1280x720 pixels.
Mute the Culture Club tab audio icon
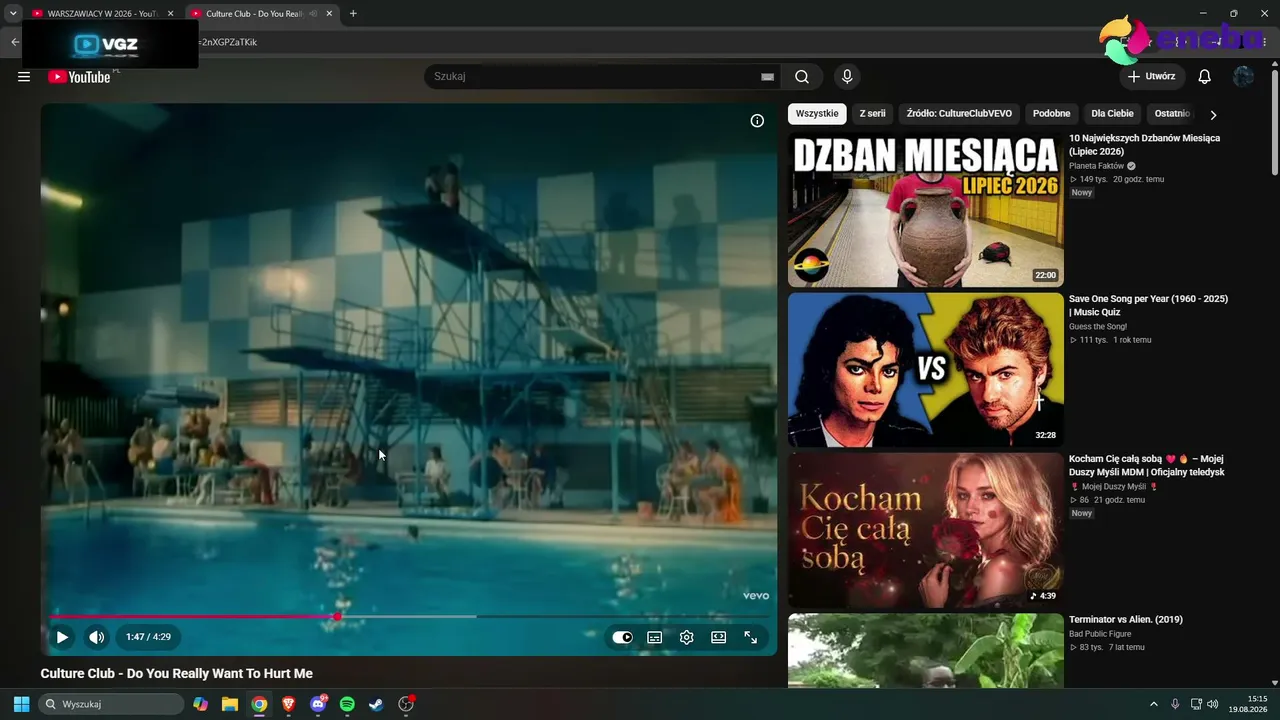[x=313, y=14]
